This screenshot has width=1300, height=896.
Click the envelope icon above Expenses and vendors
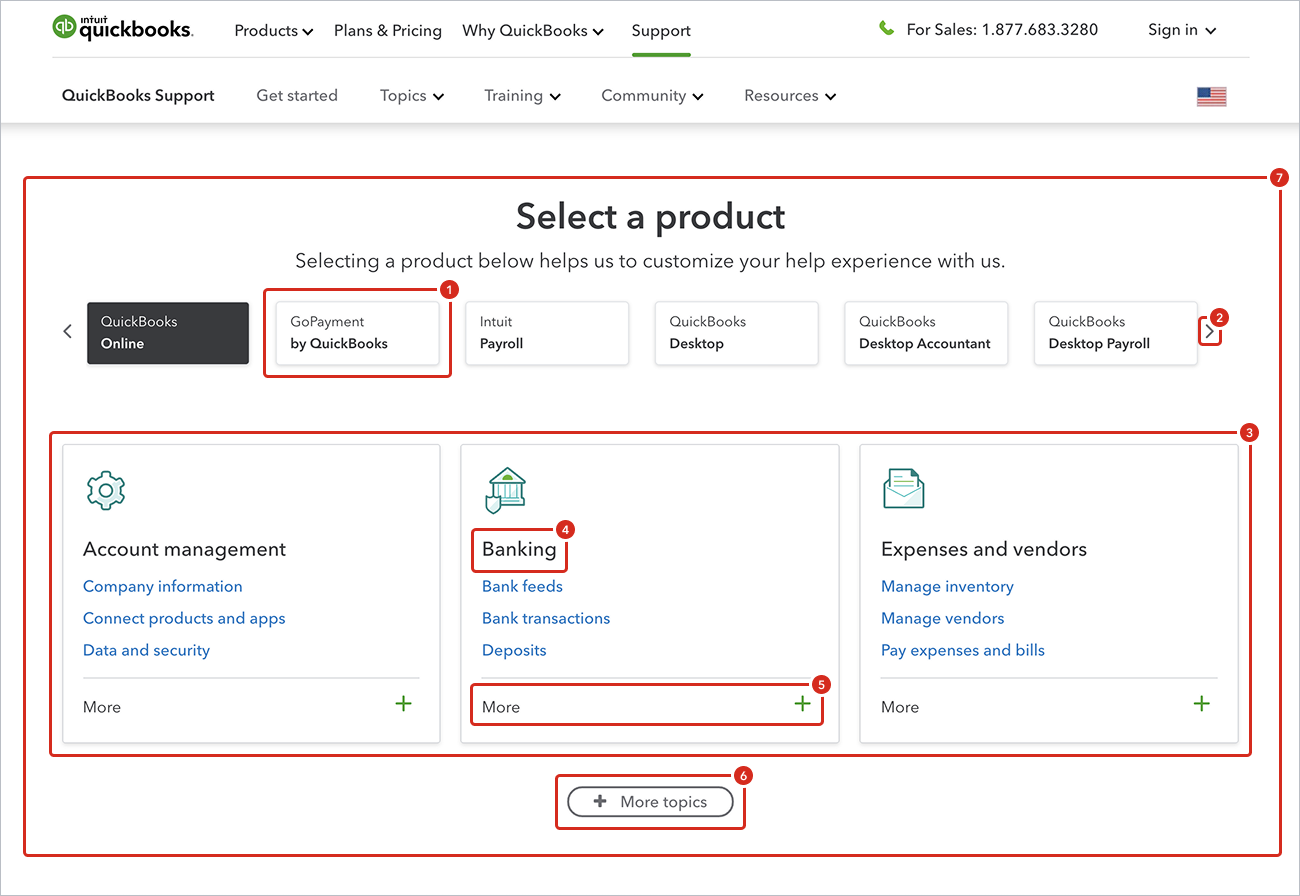point(903,489)
